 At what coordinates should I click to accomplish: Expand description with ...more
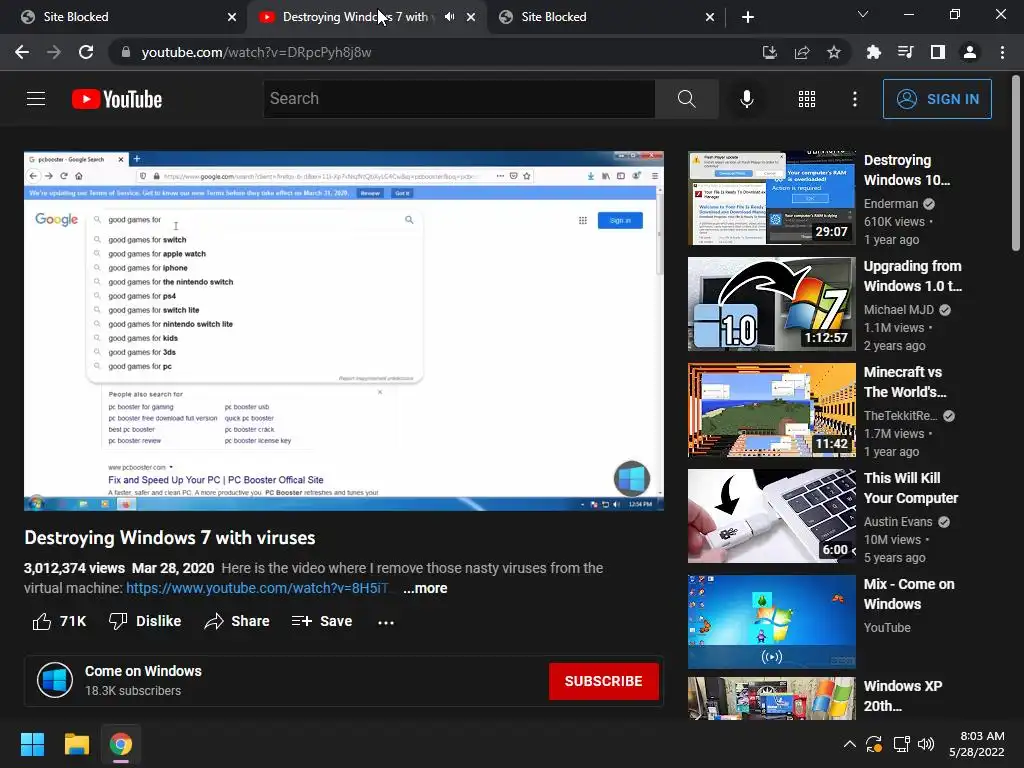[x=425, y=588]
